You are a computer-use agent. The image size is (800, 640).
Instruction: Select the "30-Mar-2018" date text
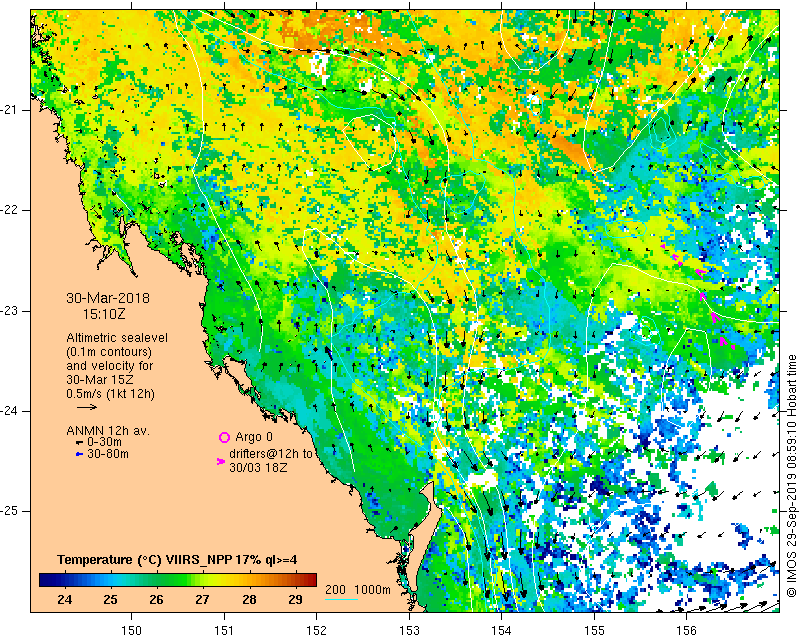coord(108,298)
